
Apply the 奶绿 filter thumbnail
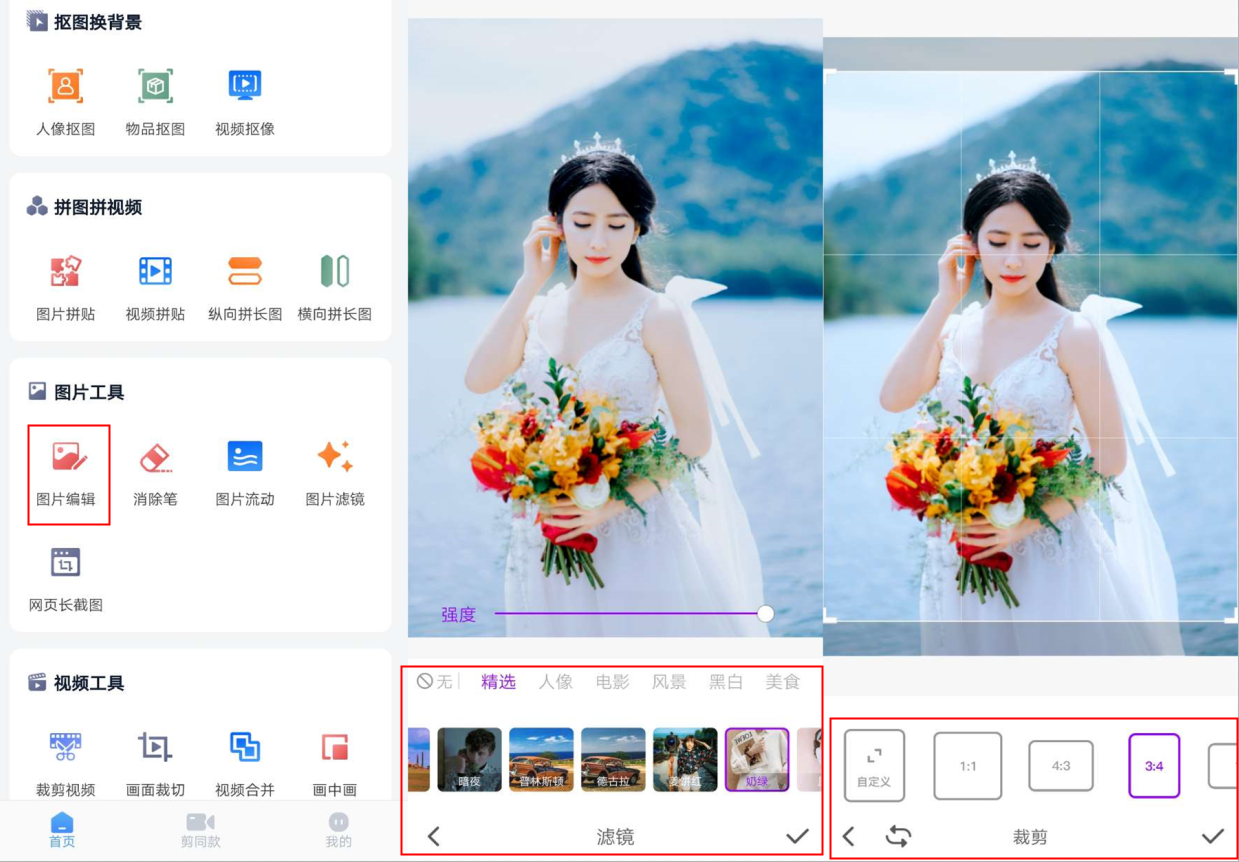point(756,760)
